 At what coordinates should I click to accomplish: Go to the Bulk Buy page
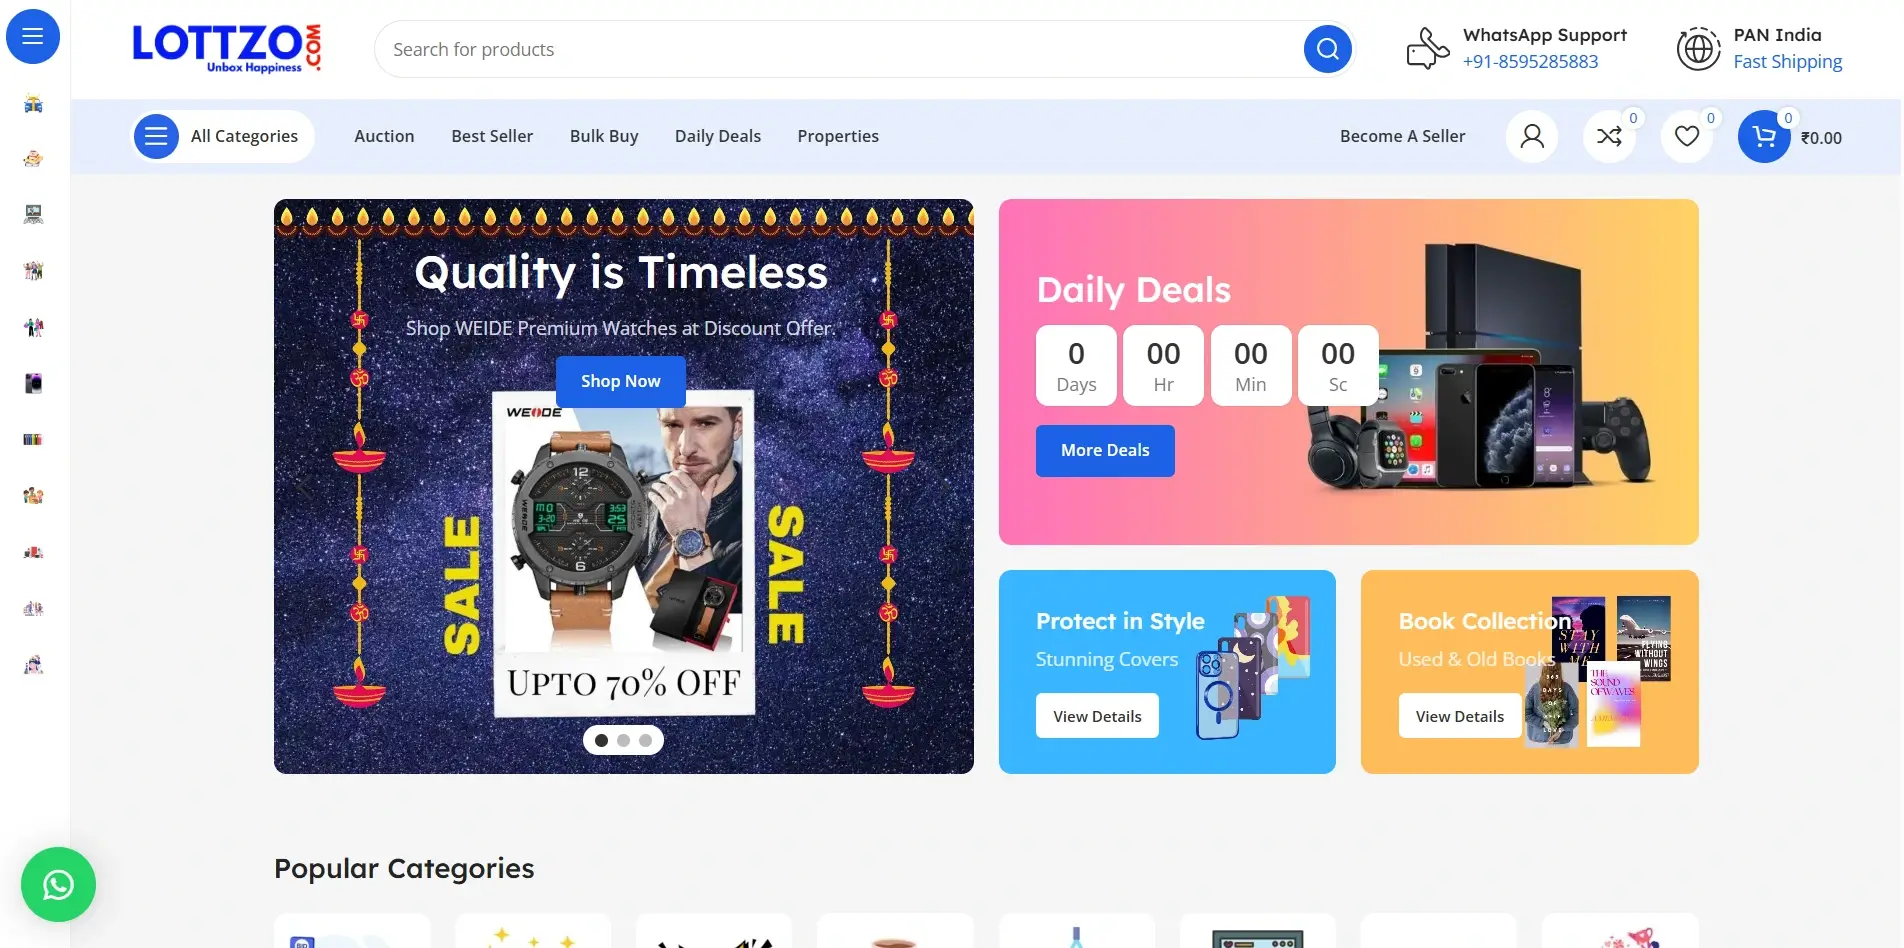coord(604,136)
